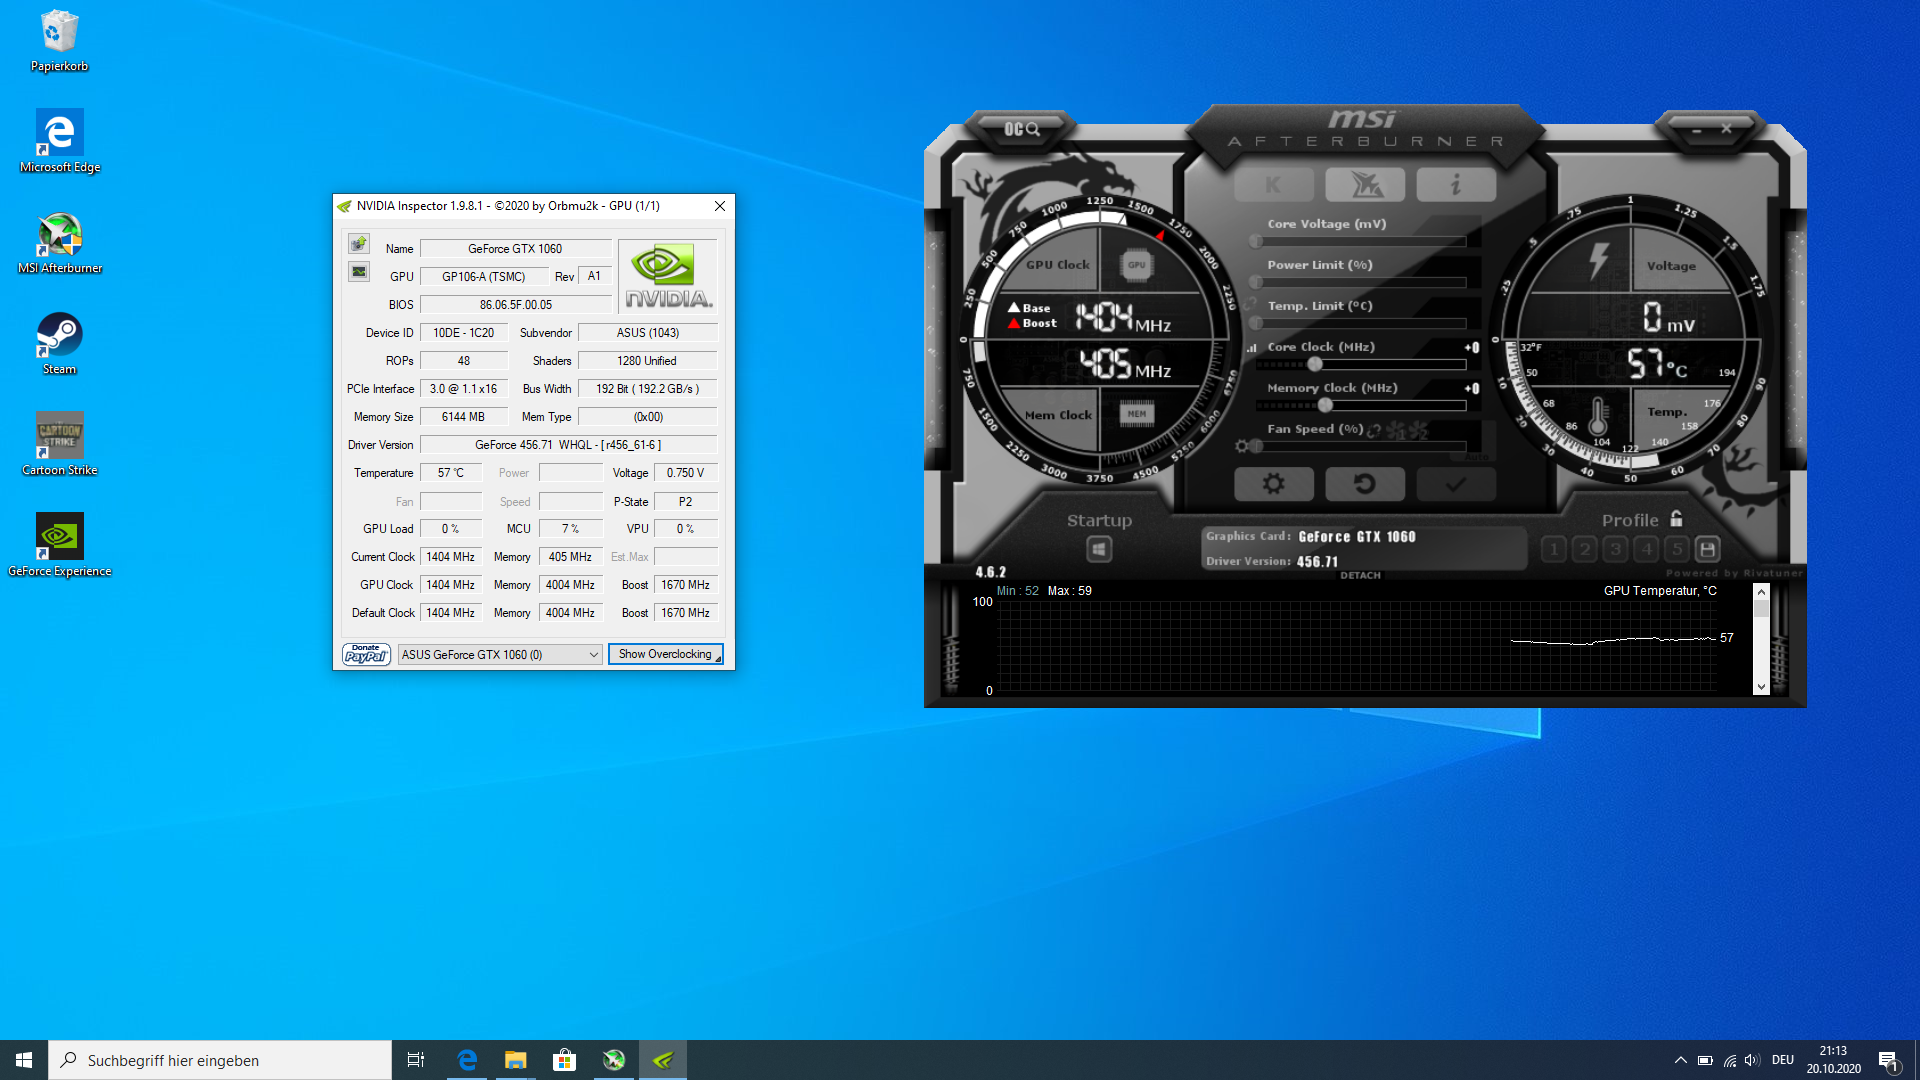Viewport: 1920px width, 1080px height.
Task: Toggle the Profile lock icon
Action: pyautogui.click(x=1677, y=519)
